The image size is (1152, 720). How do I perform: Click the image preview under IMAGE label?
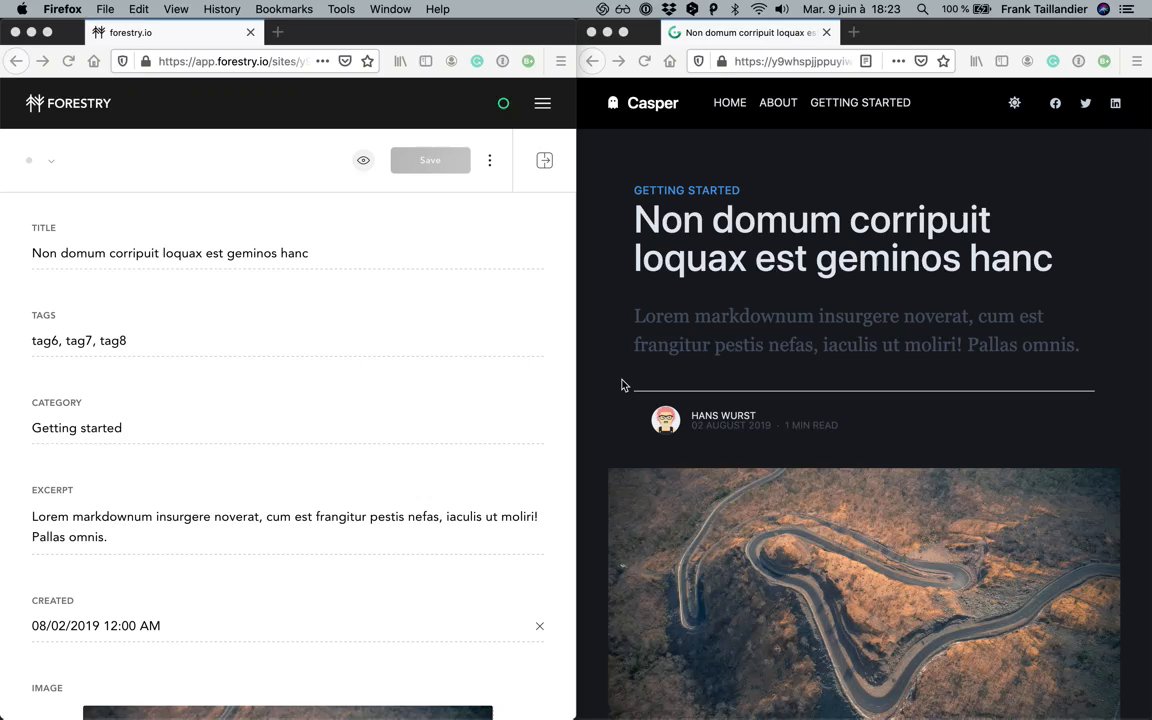click(287, 713)
